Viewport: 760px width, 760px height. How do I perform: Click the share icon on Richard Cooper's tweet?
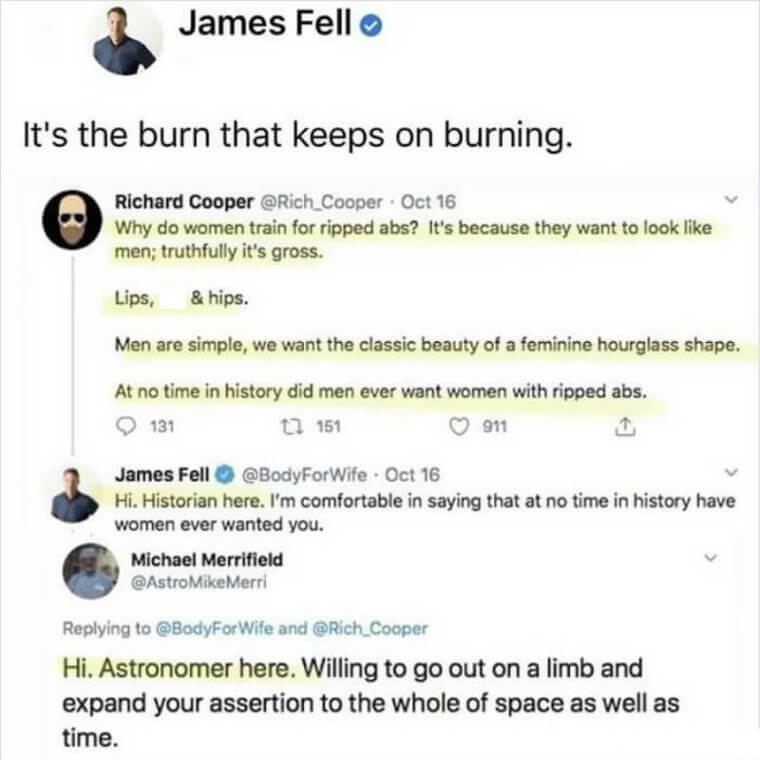[625, 427]
